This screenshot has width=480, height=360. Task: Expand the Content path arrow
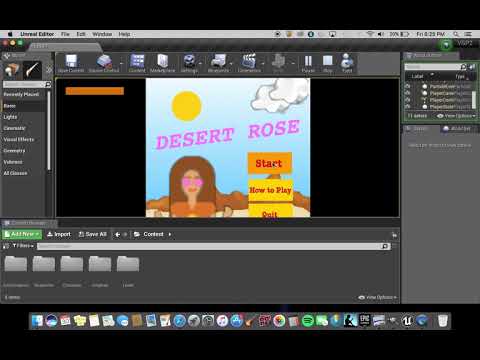pyautogui.click(x=170, y=234)
